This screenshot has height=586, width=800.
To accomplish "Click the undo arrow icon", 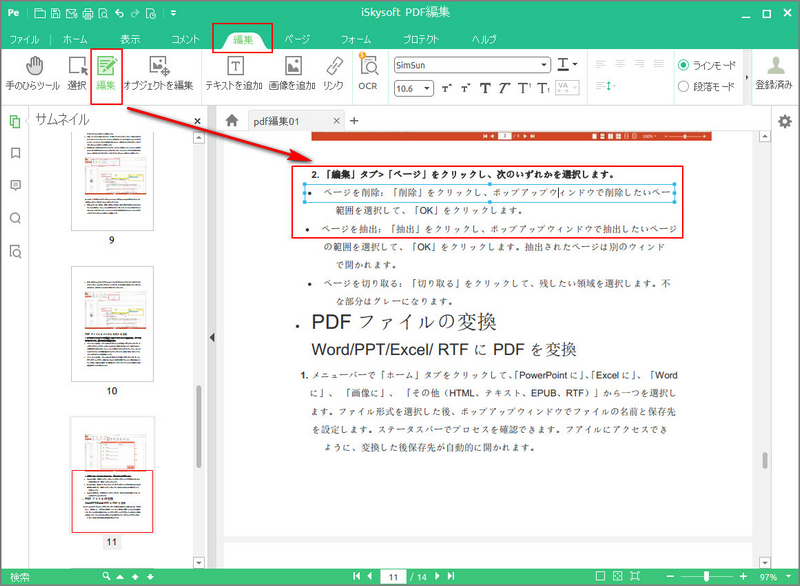I will click(x=119, y=13).
